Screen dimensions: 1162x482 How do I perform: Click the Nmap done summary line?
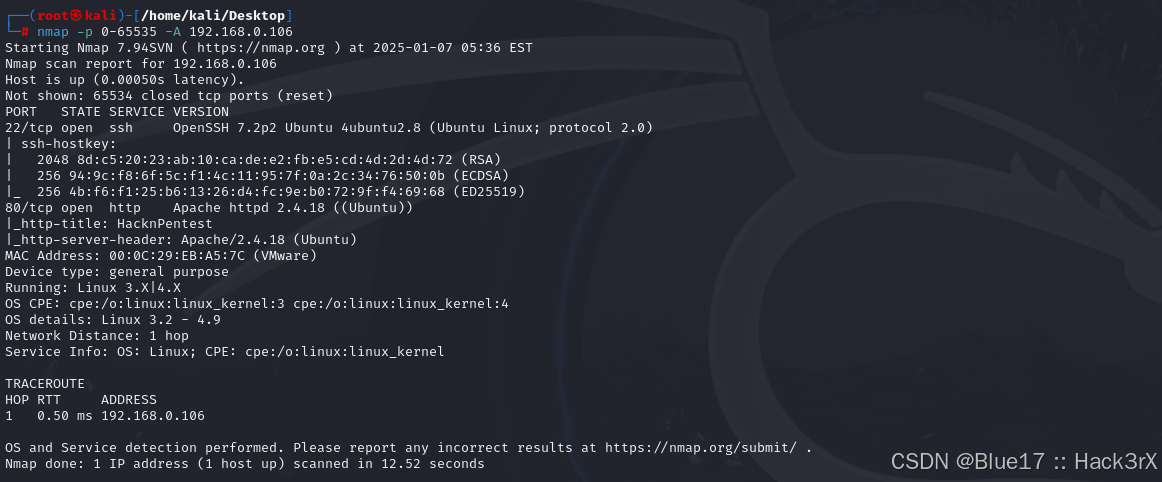point(245,464)
